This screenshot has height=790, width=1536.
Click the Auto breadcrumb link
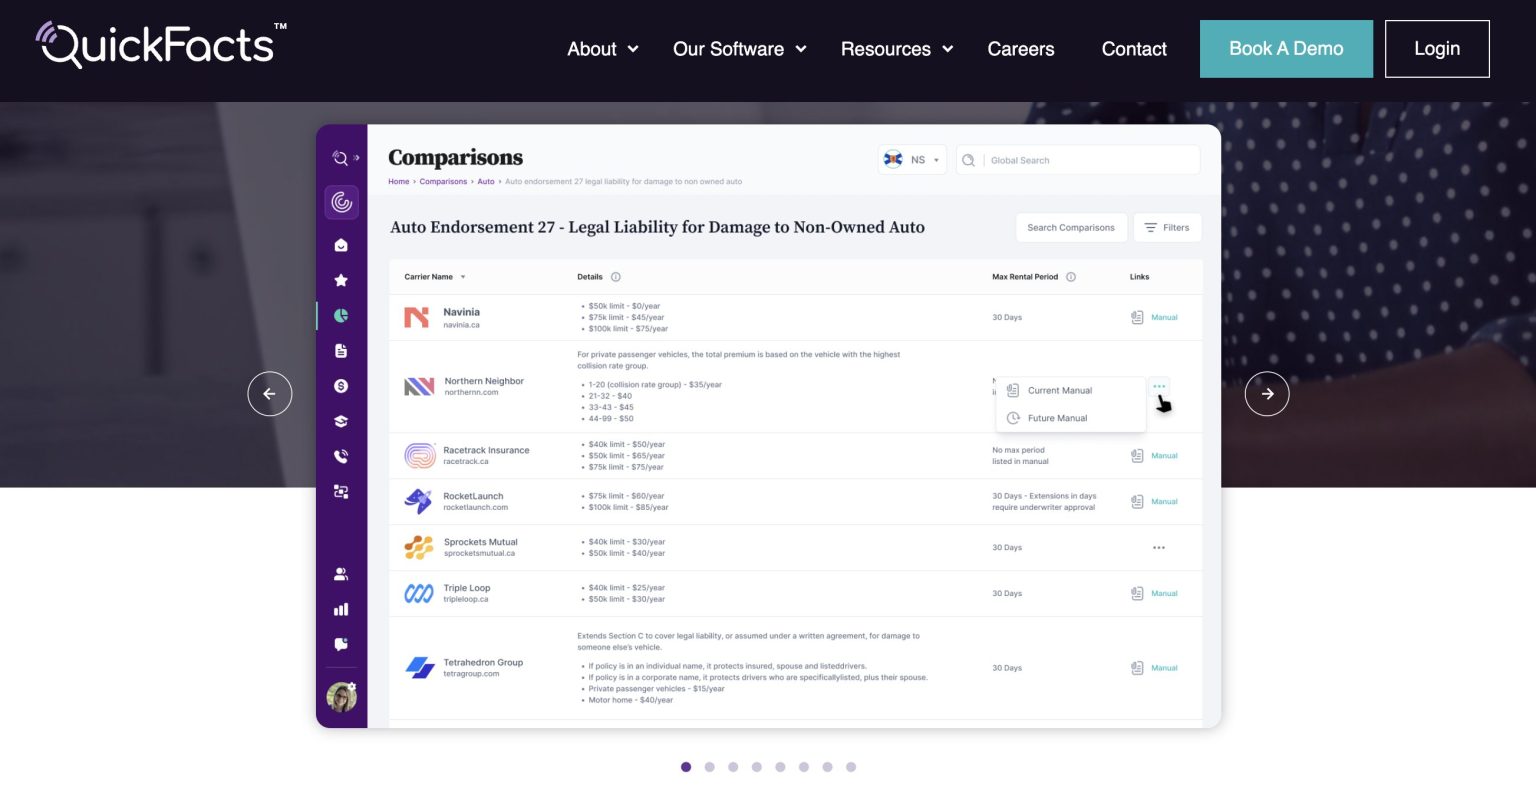coord(486,182)
